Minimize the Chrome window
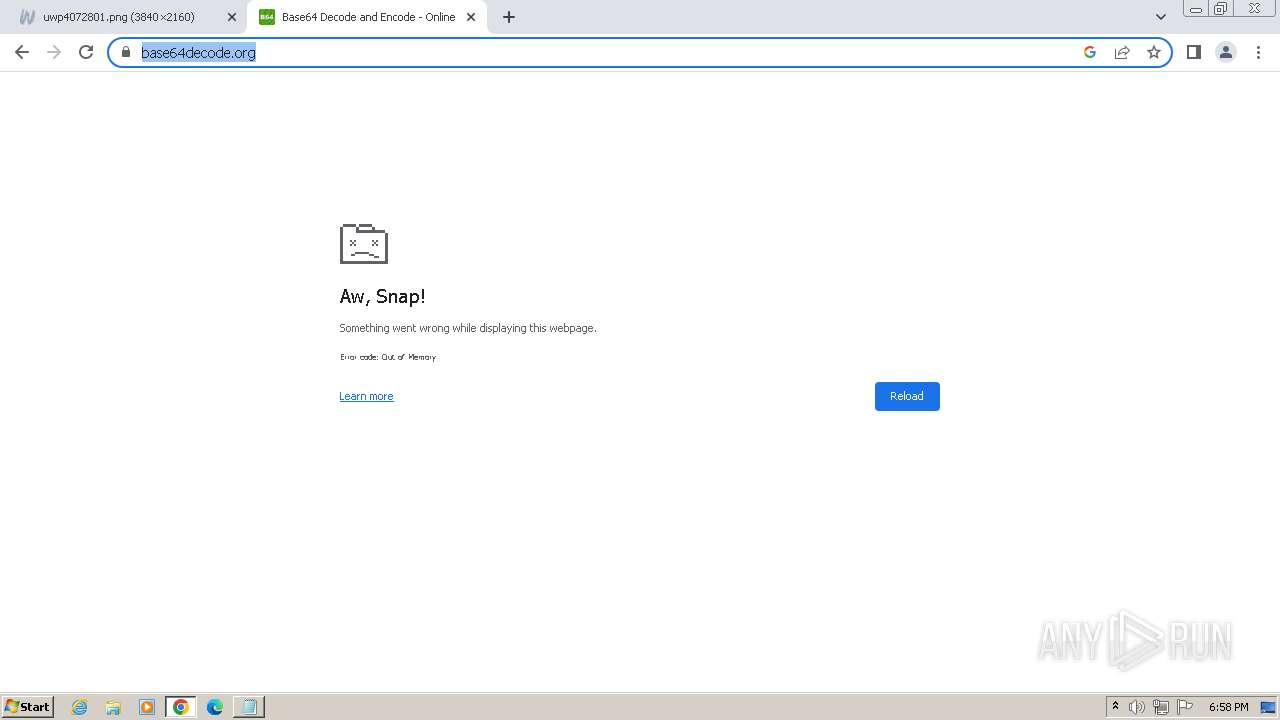 pyautogui.click(x=1196, y=9)
